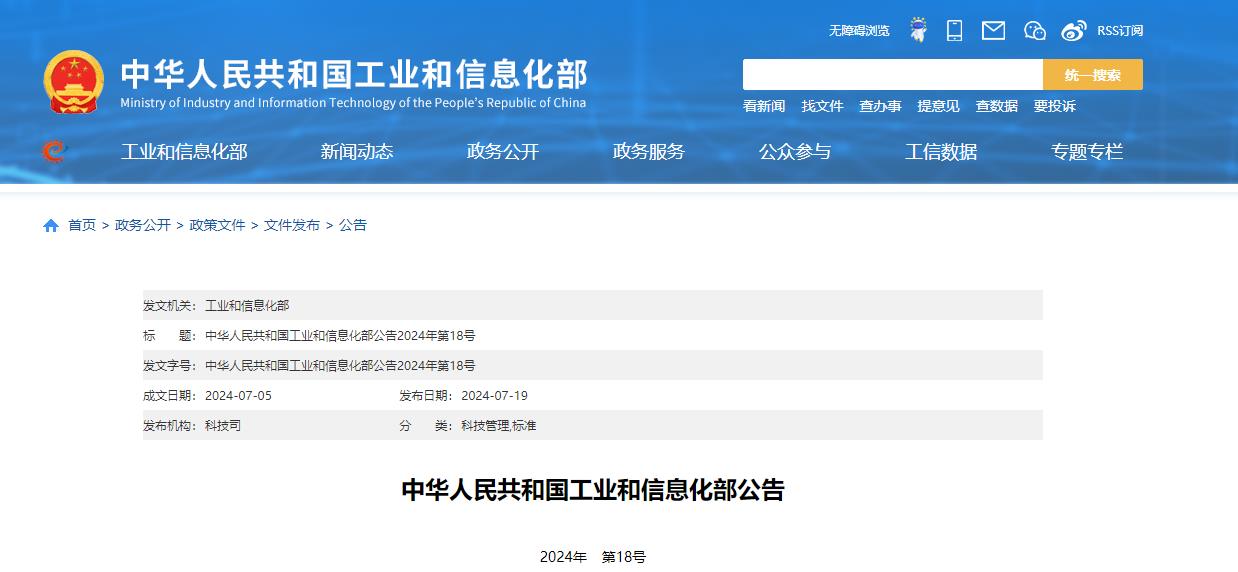Click the national emblem logo

[x=74, y=82]
